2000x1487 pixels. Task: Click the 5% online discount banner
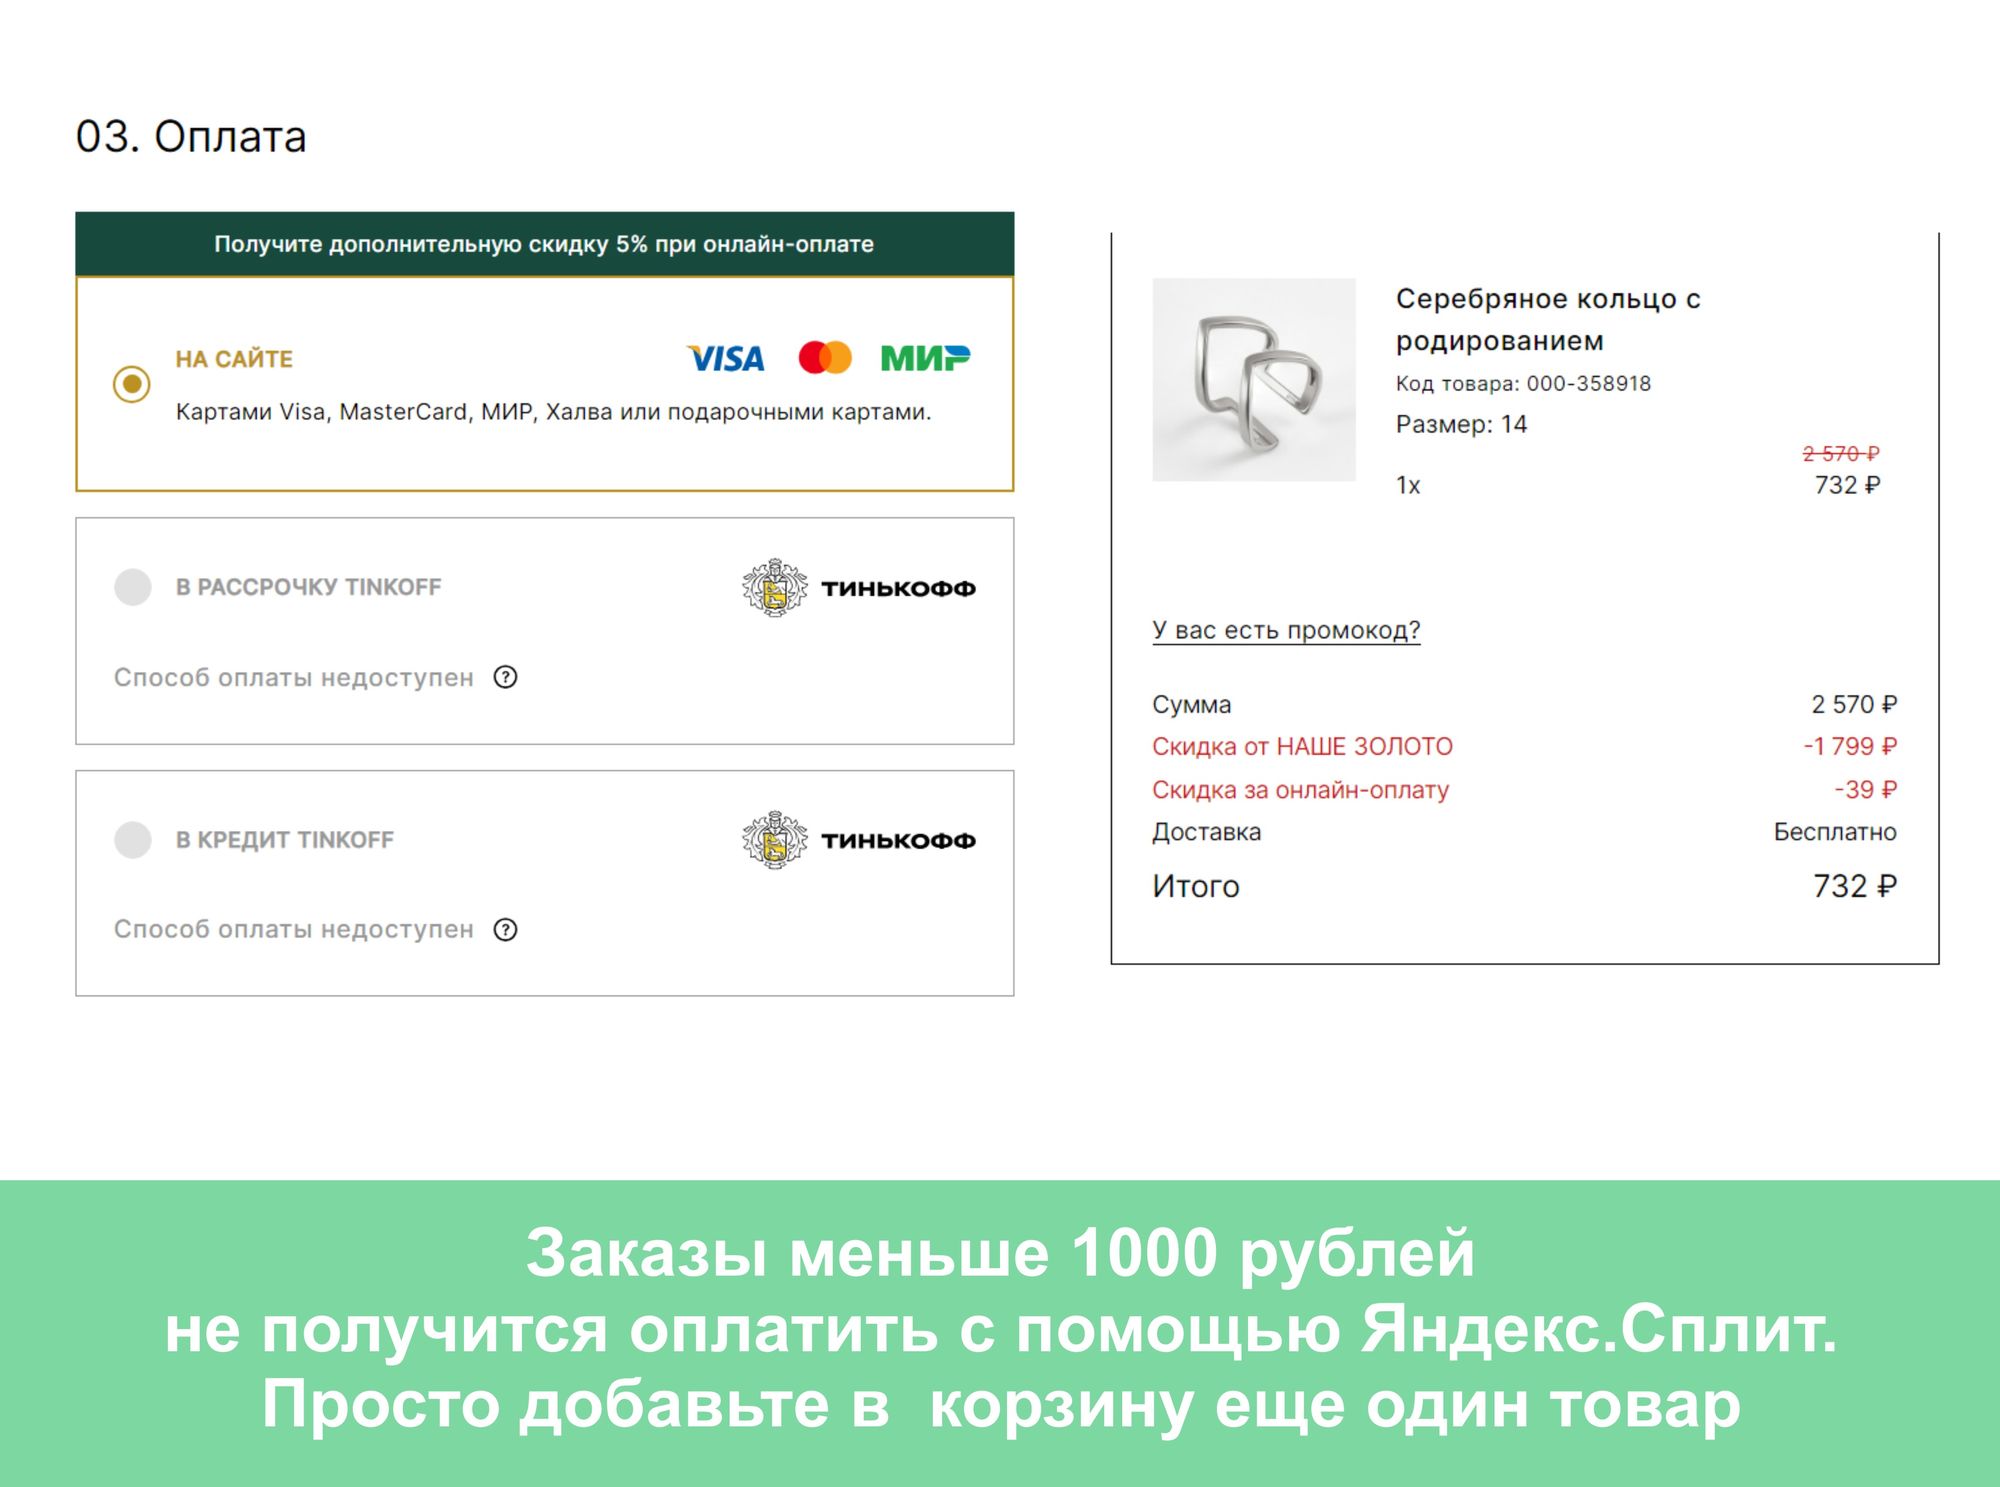coord(544,244)
